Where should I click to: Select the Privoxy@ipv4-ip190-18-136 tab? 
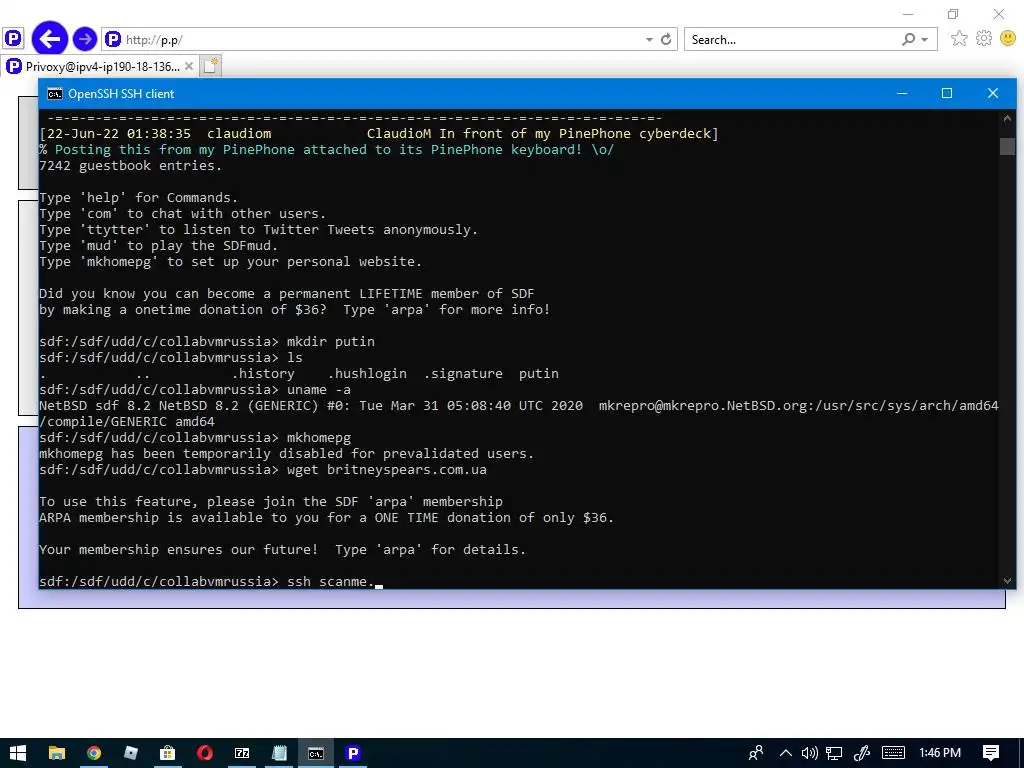click(x=99, y=67)
